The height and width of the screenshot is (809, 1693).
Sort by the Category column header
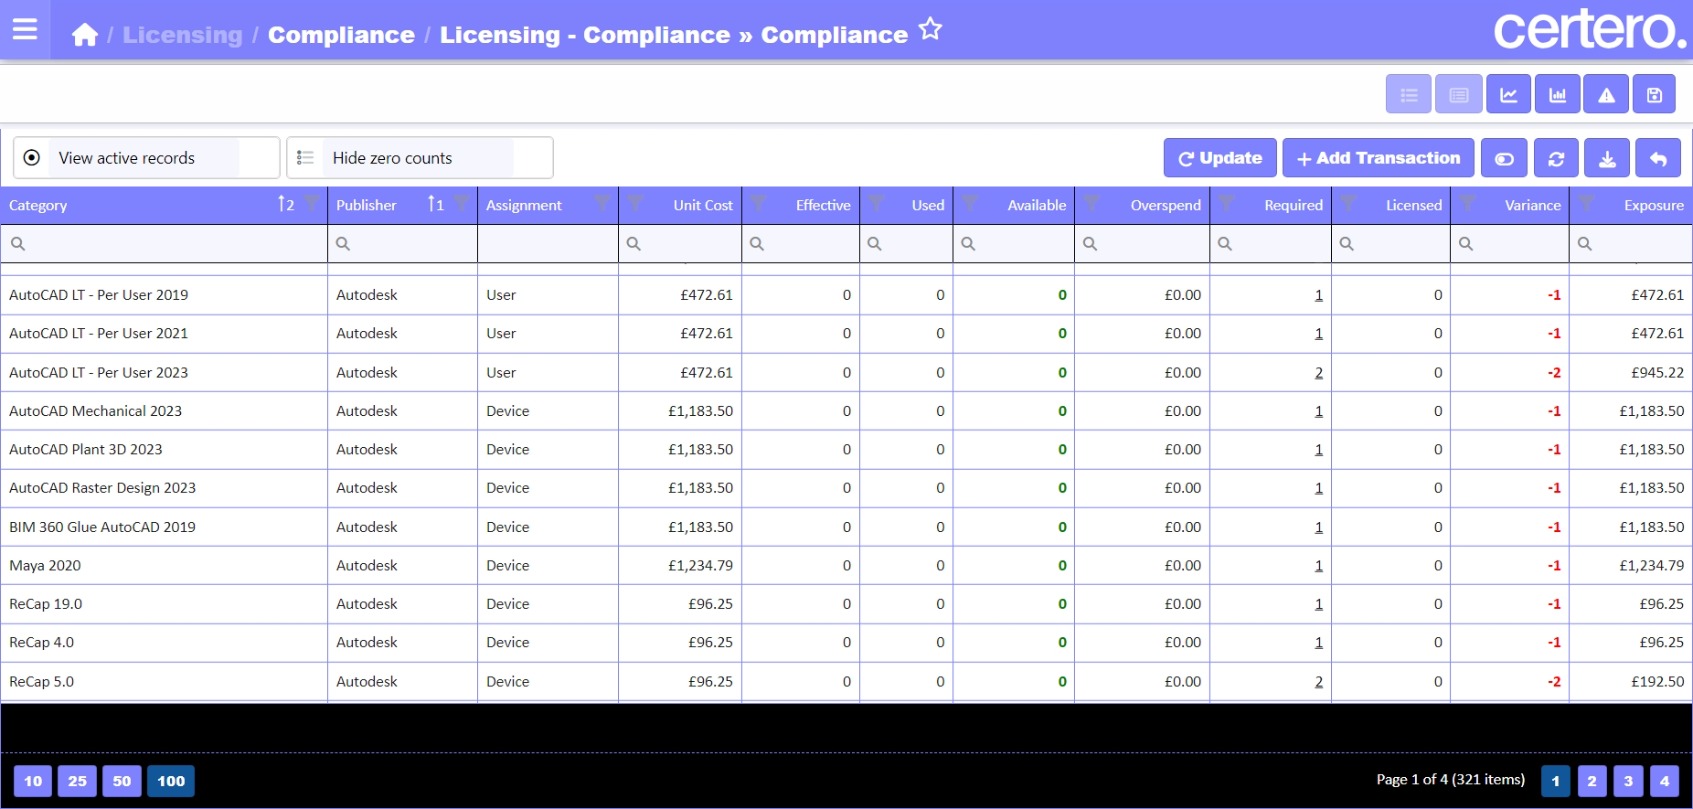(x=38, y=205)
